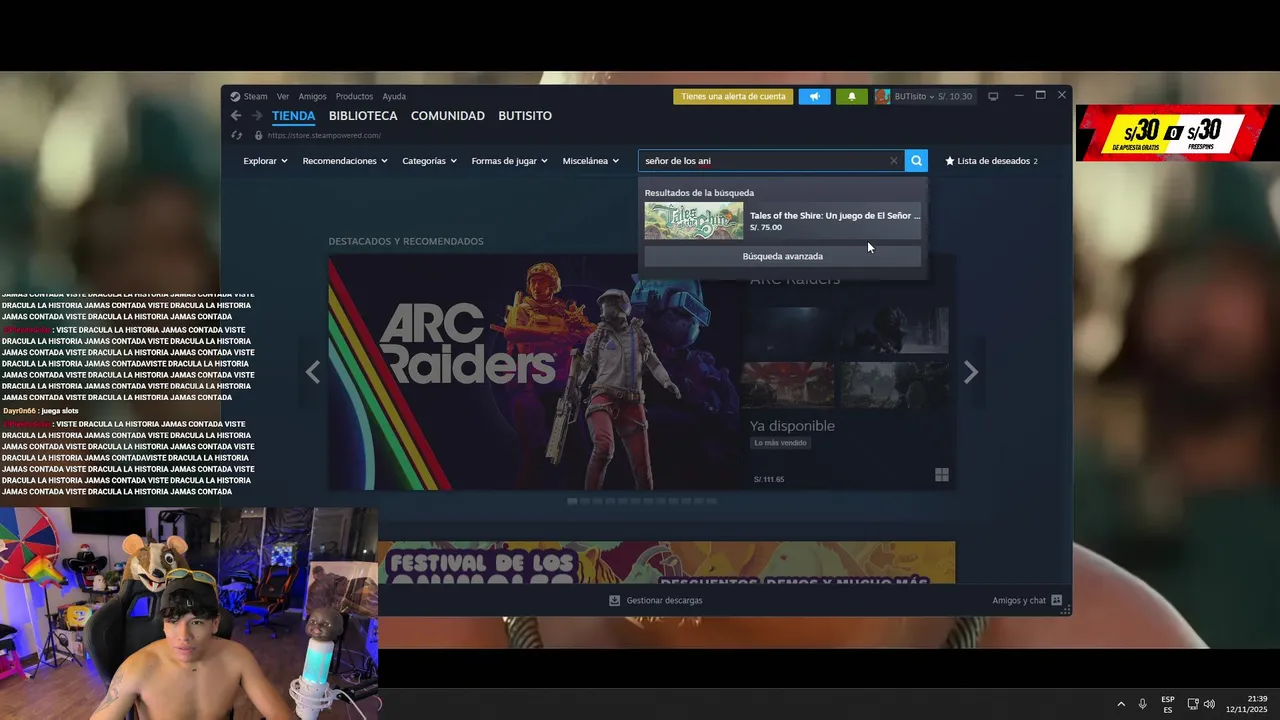Reload the store page with the refresh icon

click(236, 135)
